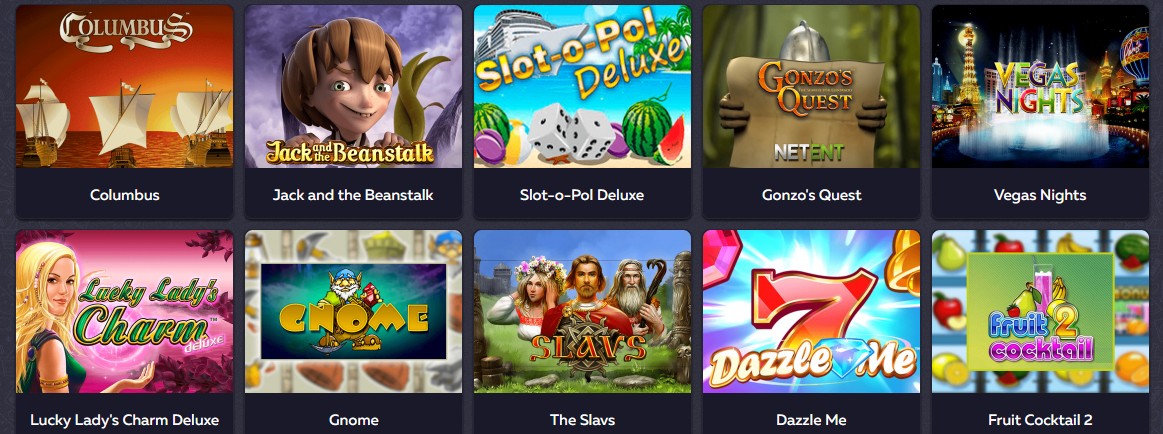Click the Gnome caption text
The width and height of the screenshot is (1163, 434).
[353, 420]
